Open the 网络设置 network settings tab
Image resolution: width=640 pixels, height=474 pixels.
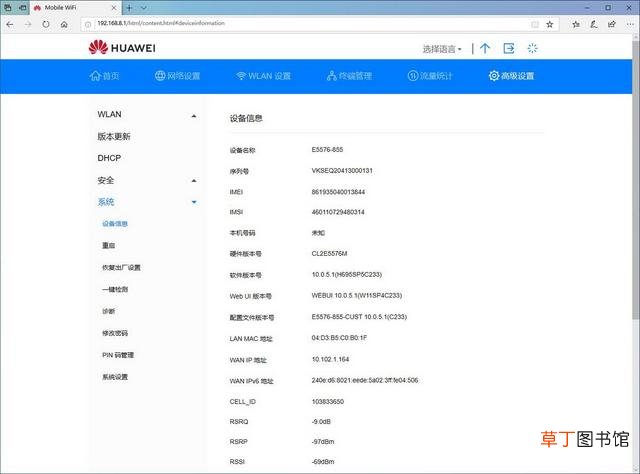click(178, 76)
